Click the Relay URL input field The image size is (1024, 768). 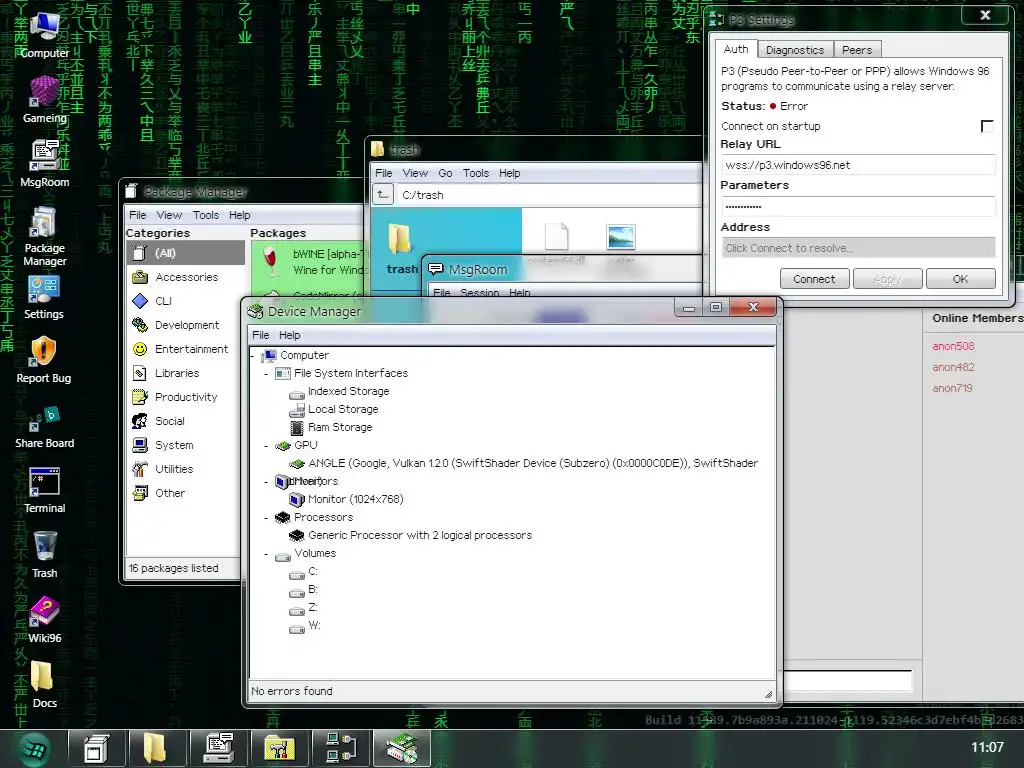coord(858,165)
